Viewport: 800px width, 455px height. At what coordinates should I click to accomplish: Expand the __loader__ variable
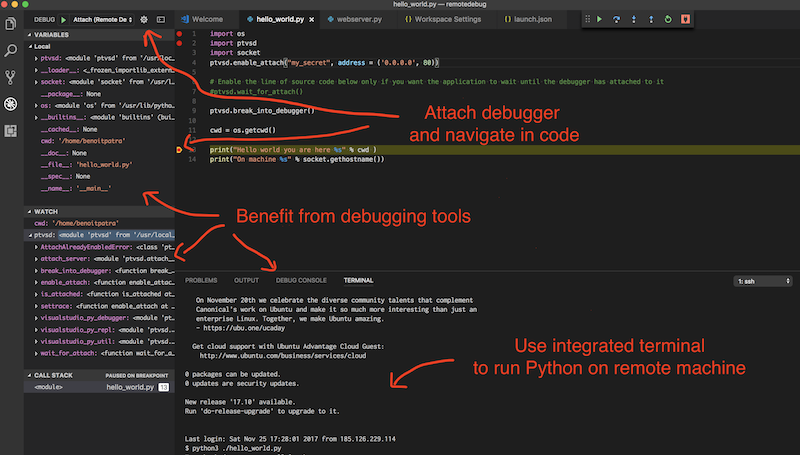36,70
